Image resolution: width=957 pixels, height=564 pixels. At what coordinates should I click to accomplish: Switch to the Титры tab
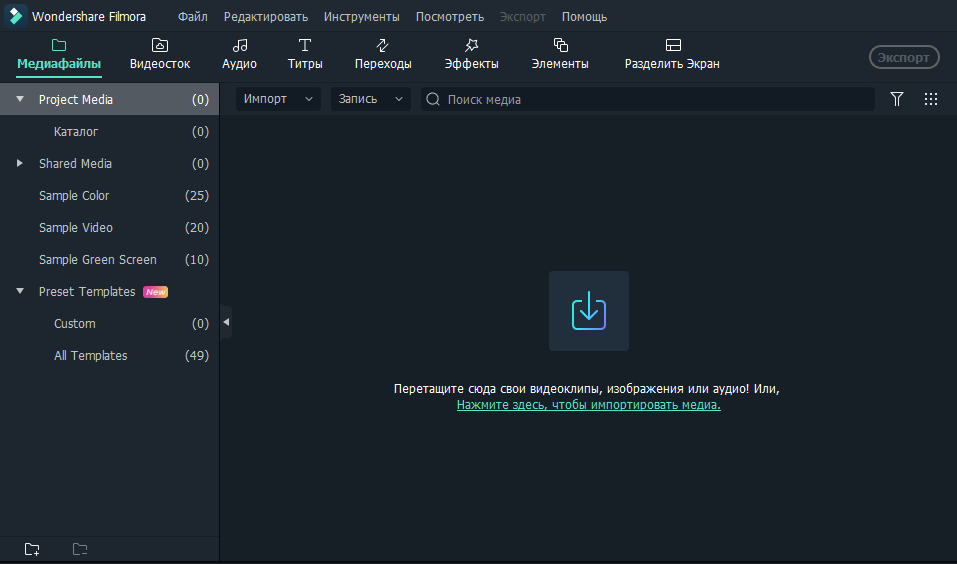305,55
